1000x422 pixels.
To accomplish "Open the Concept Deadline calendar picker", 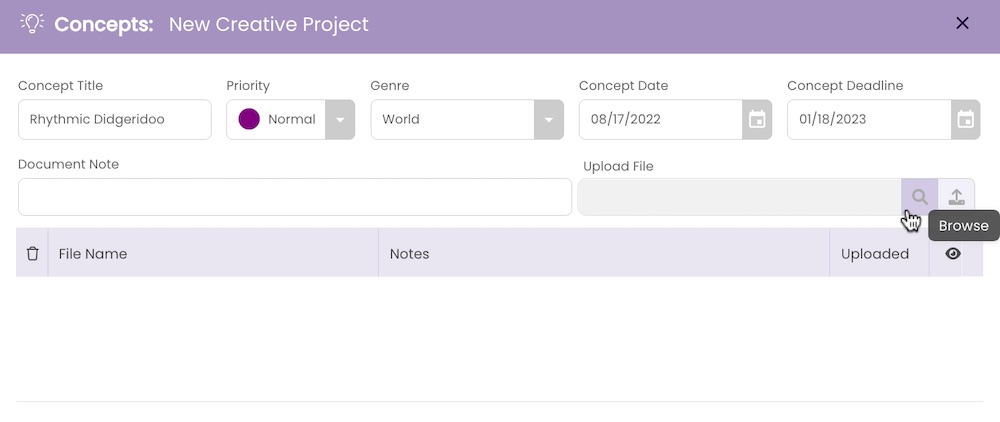I will [x=966, y=119].
